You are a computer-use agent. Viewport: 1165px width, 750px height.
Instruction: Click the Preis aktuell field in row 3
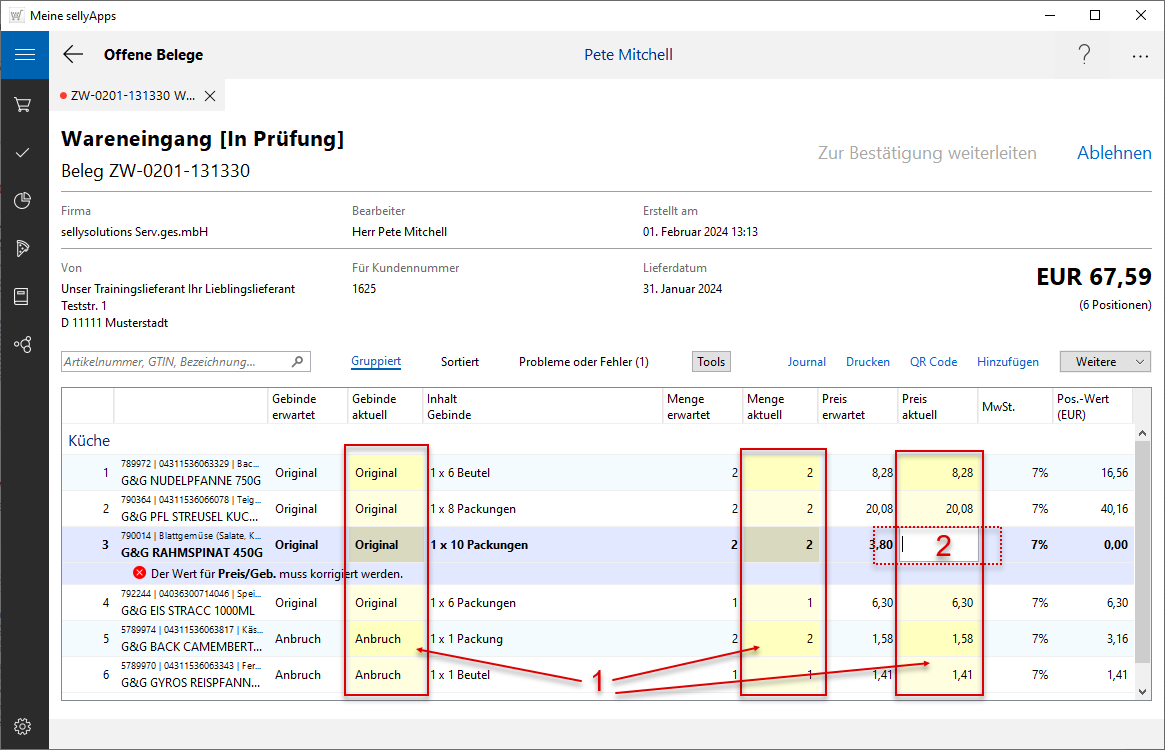[x=937, y=545]
